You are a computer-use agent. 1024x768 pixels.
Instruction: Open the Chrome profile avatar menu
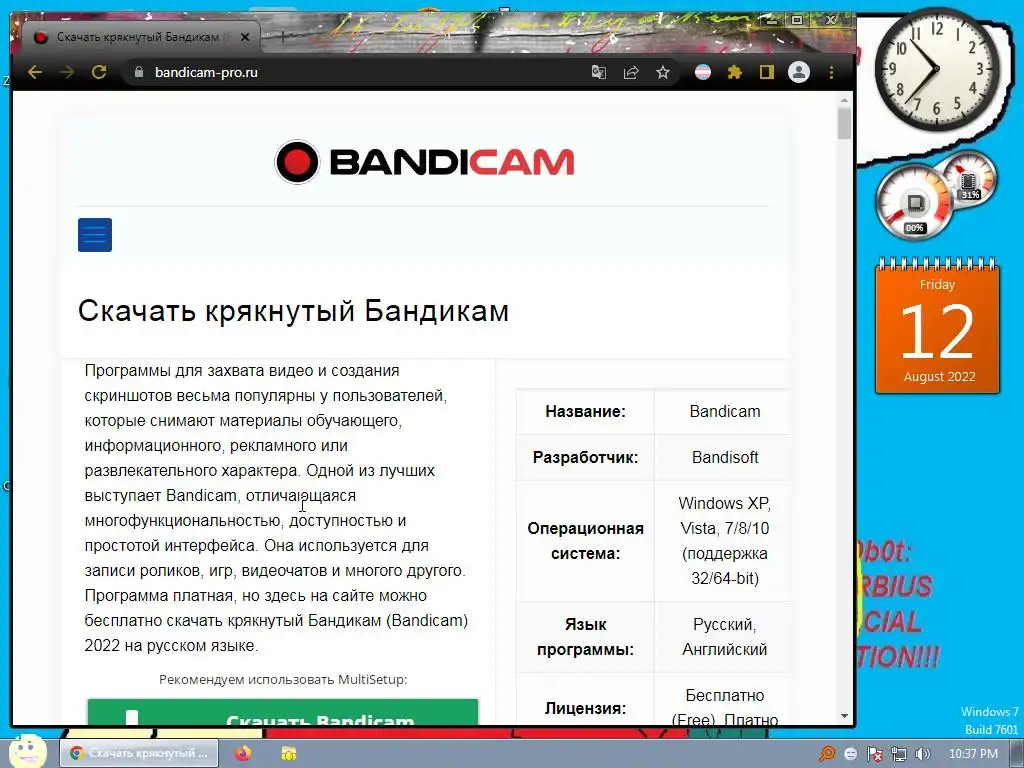point(799,72)
